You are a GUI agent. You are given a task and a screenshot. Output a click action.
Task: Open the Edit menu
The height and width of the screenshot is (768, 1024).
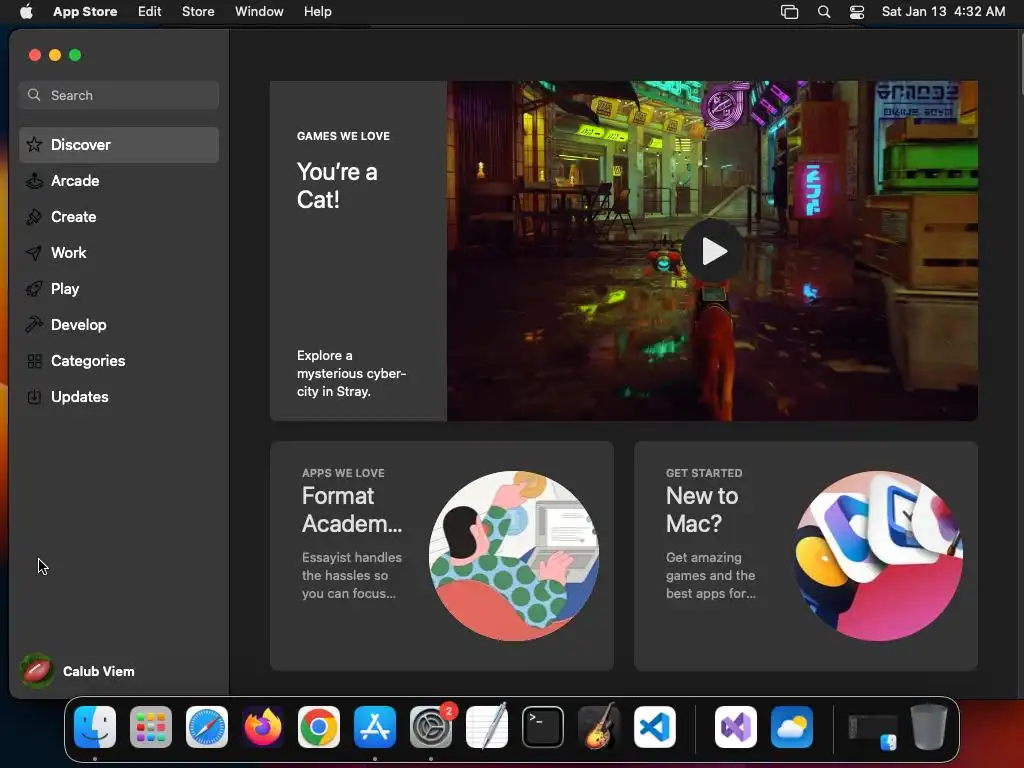tap(150, 11)
